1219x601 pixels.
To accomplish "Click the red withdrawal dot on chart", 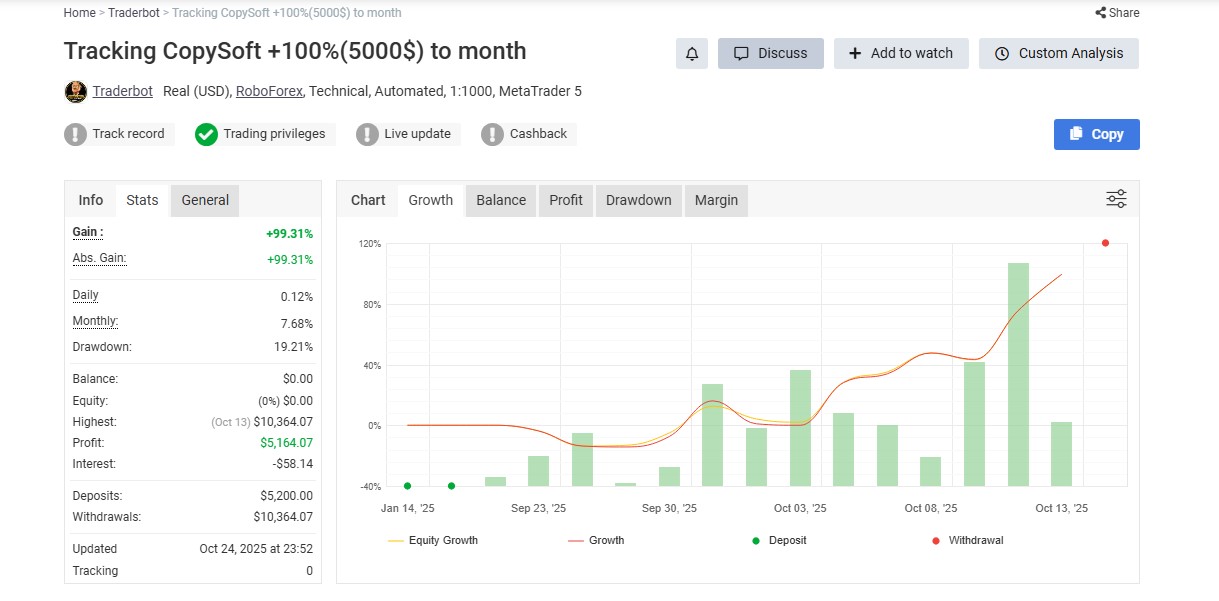I will coord(1105,243).
